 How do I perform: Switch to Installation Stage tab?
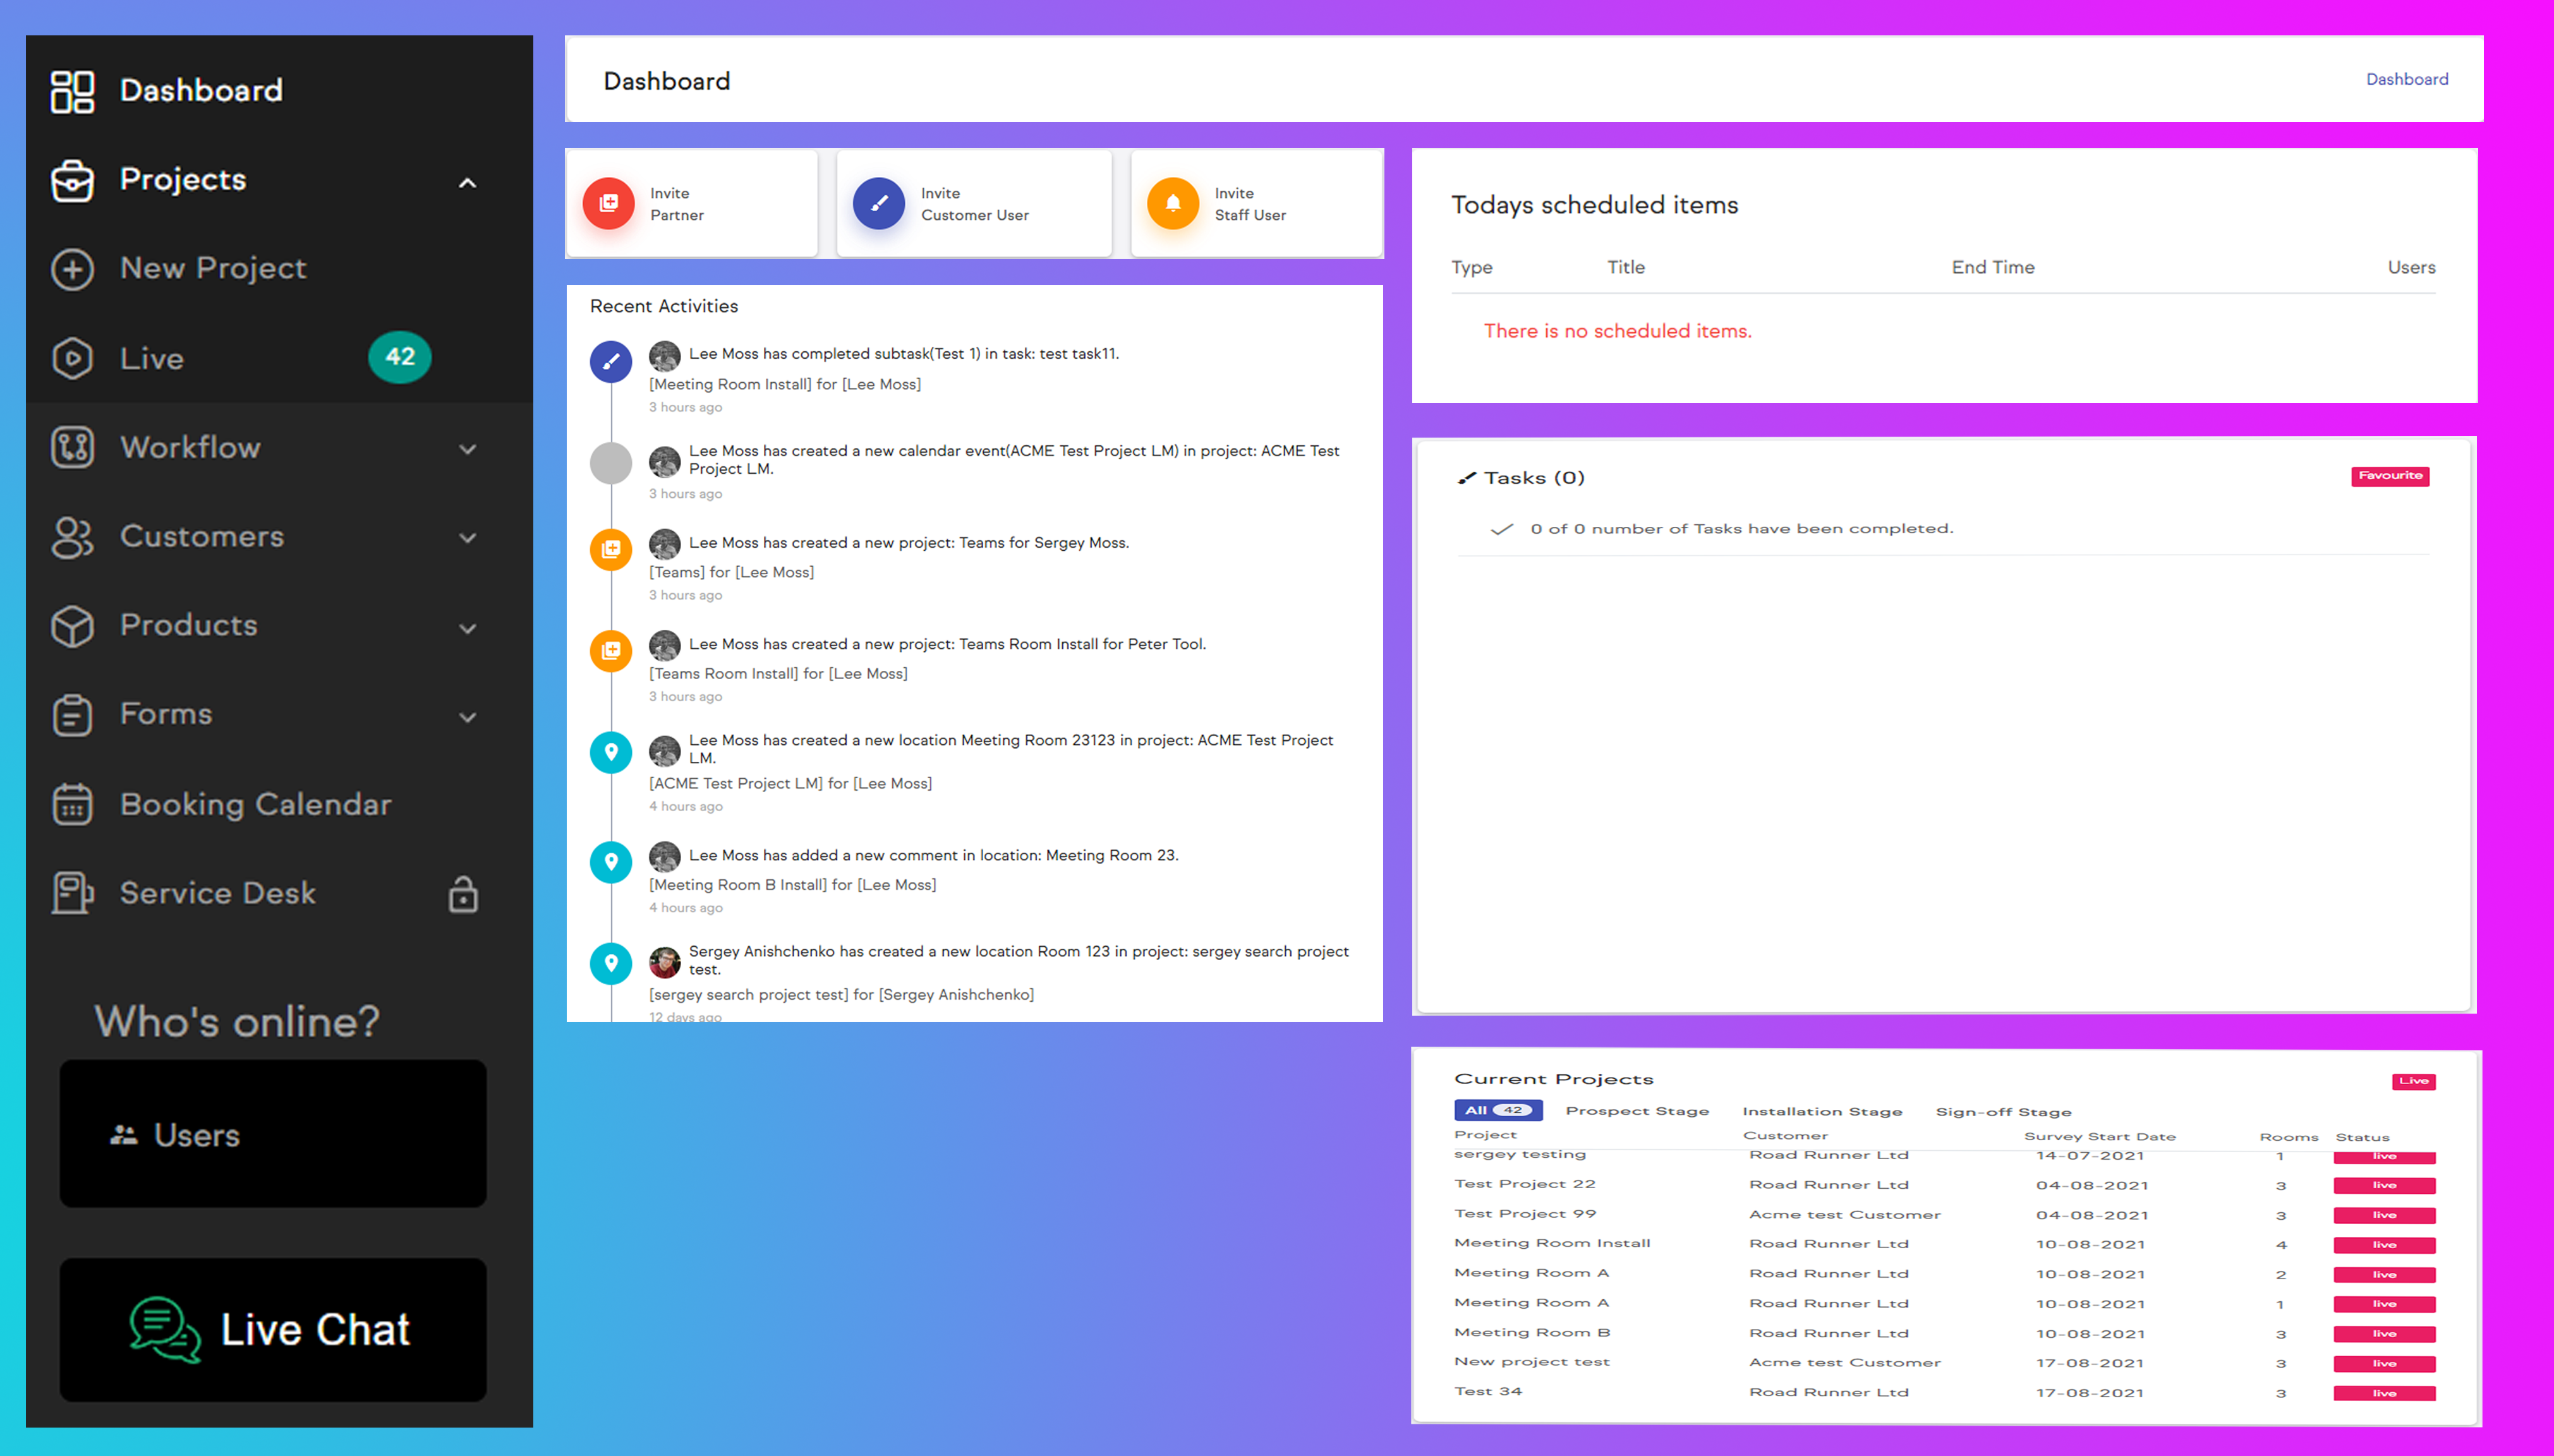tap(1822, 1111)
